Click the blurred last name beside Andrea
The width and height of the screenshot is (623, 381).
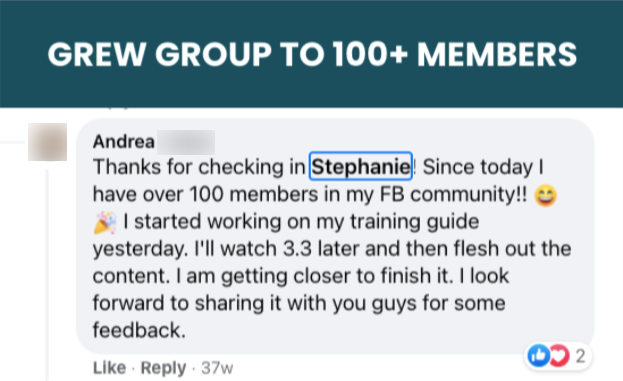pyautogui.click(x=186, y=142)
